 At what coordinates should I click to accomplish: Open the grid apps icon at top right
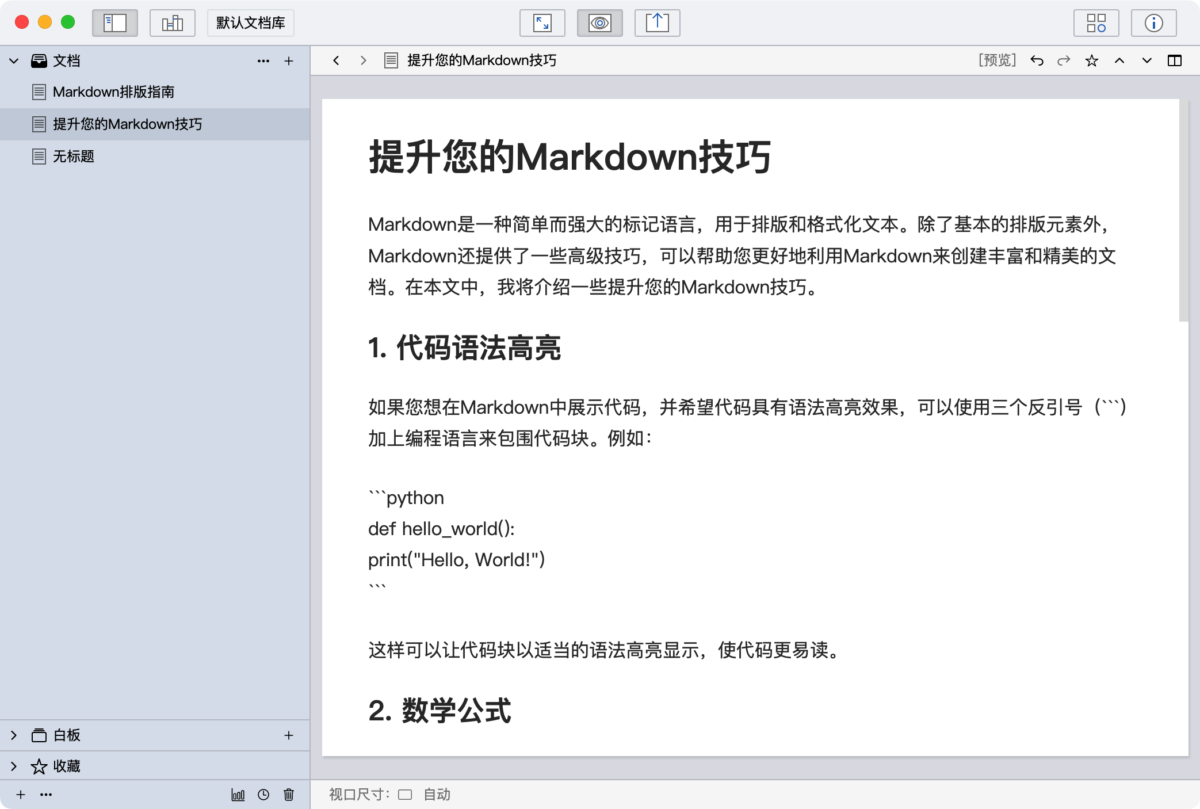[x=1096, y=22]
